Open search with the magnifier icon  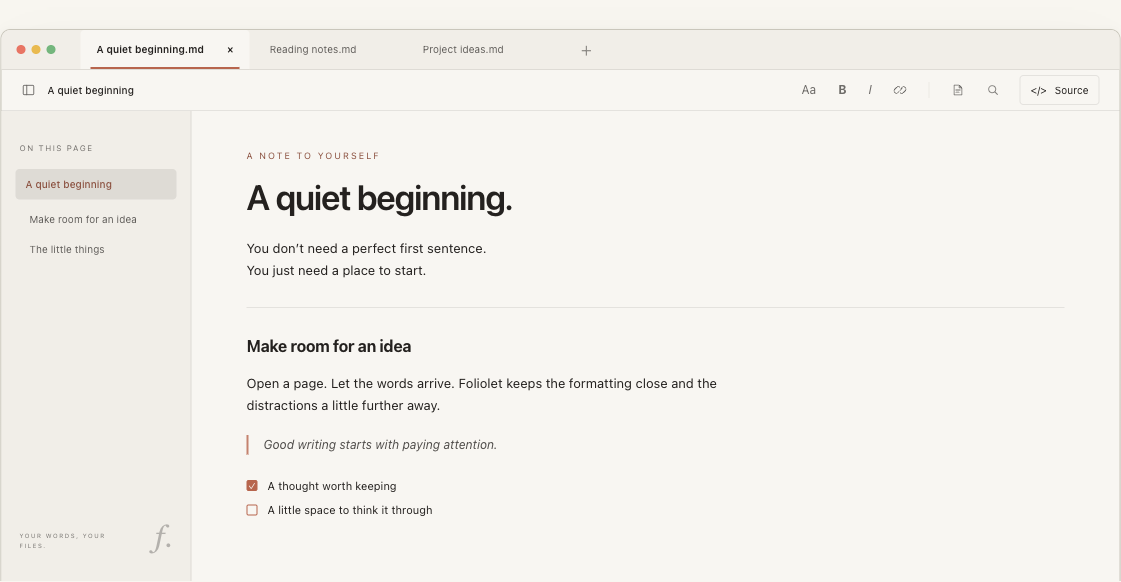pos(993,90)
